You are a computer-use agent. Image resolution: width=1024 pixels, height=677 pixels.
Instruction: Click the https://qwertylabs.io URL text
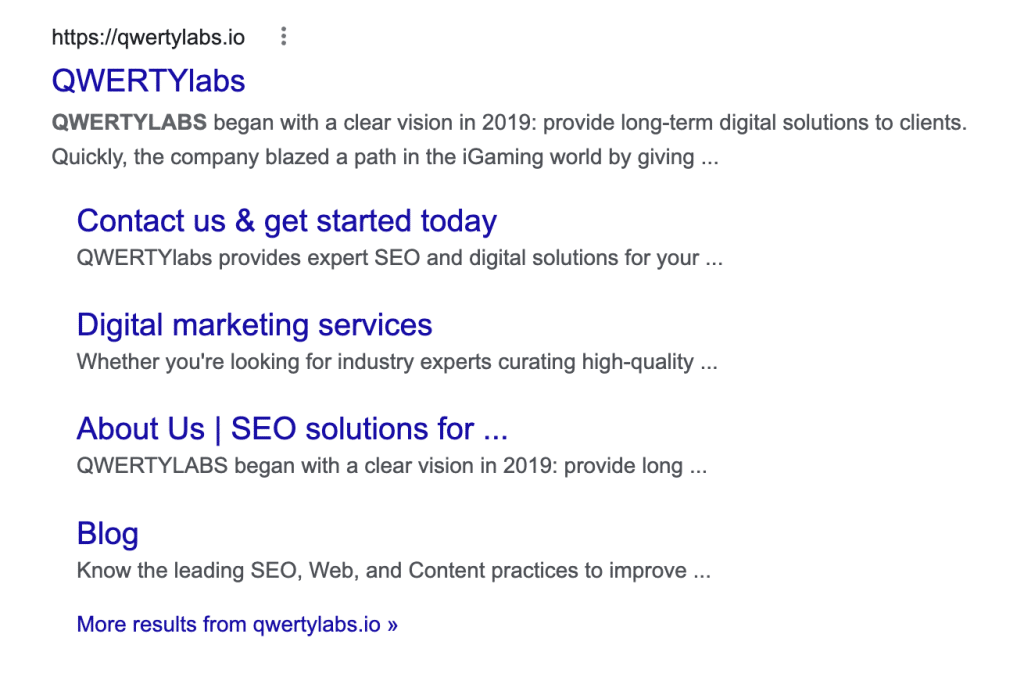tap(147, 38)
